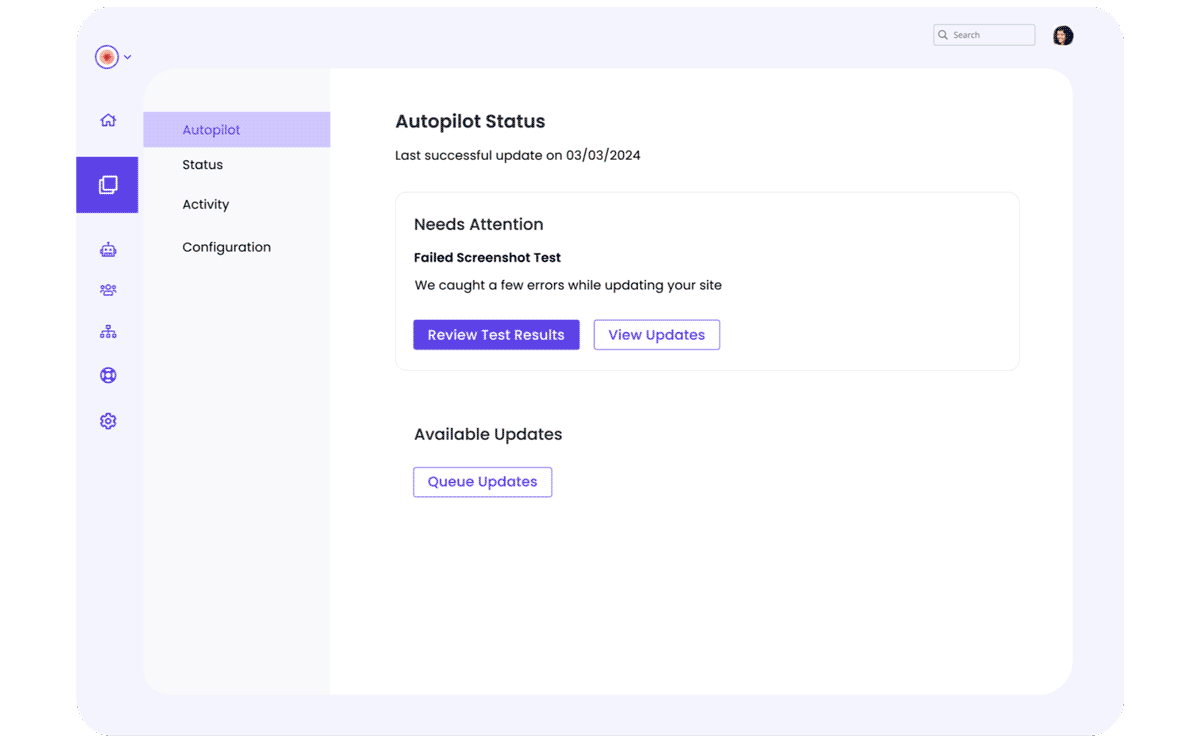Click the circular workspace logo top left
Viewport: 1200px width, 742px height.
pyautogui.click(x=105, y=57)
